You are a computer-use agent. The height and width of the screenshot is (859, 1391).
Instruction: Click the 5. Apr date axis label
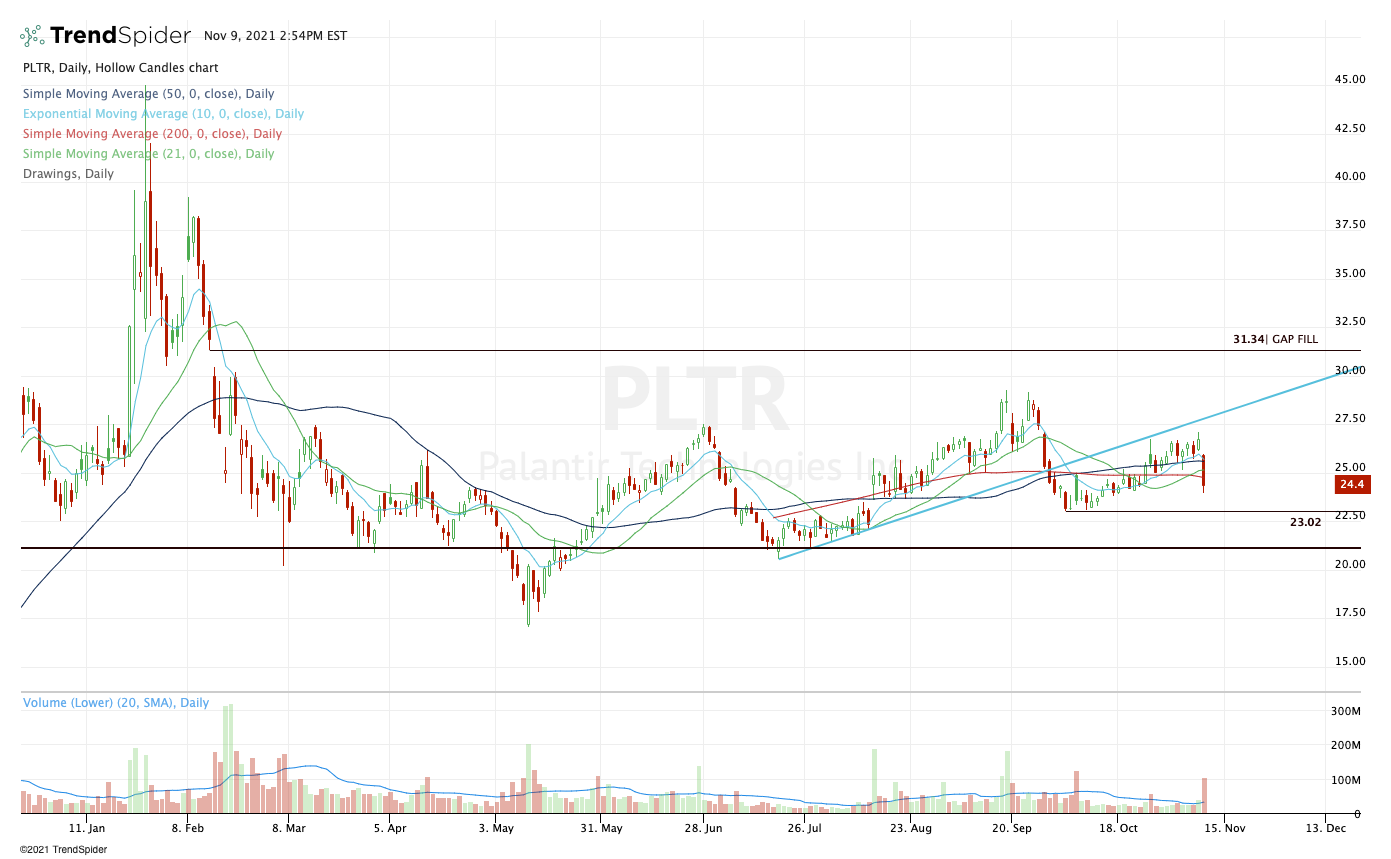coord(390,829)
